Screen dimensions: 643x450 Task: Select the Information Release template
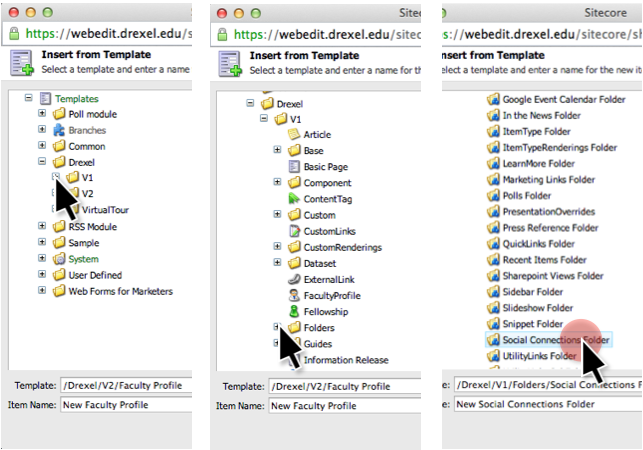[x=346, y=360]
